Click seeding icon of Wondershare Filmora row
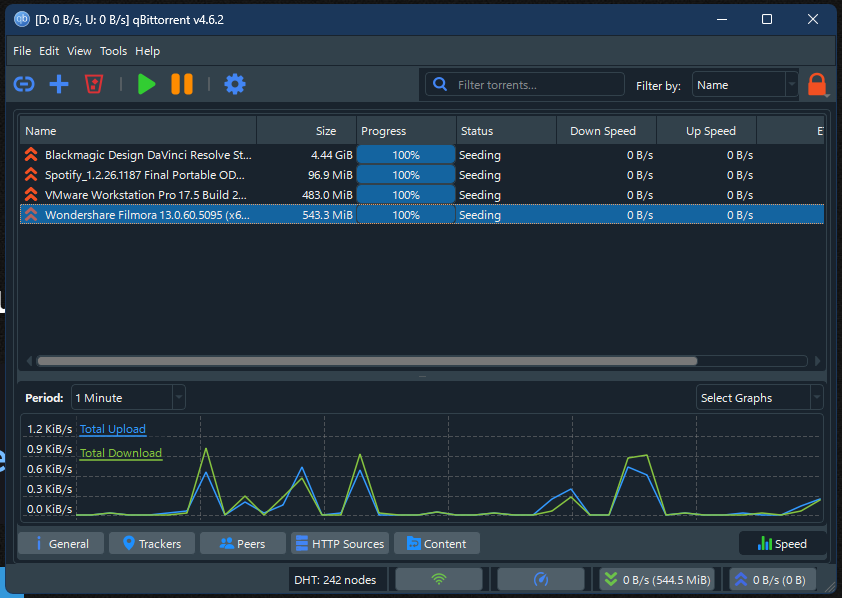 coord(31,214)
